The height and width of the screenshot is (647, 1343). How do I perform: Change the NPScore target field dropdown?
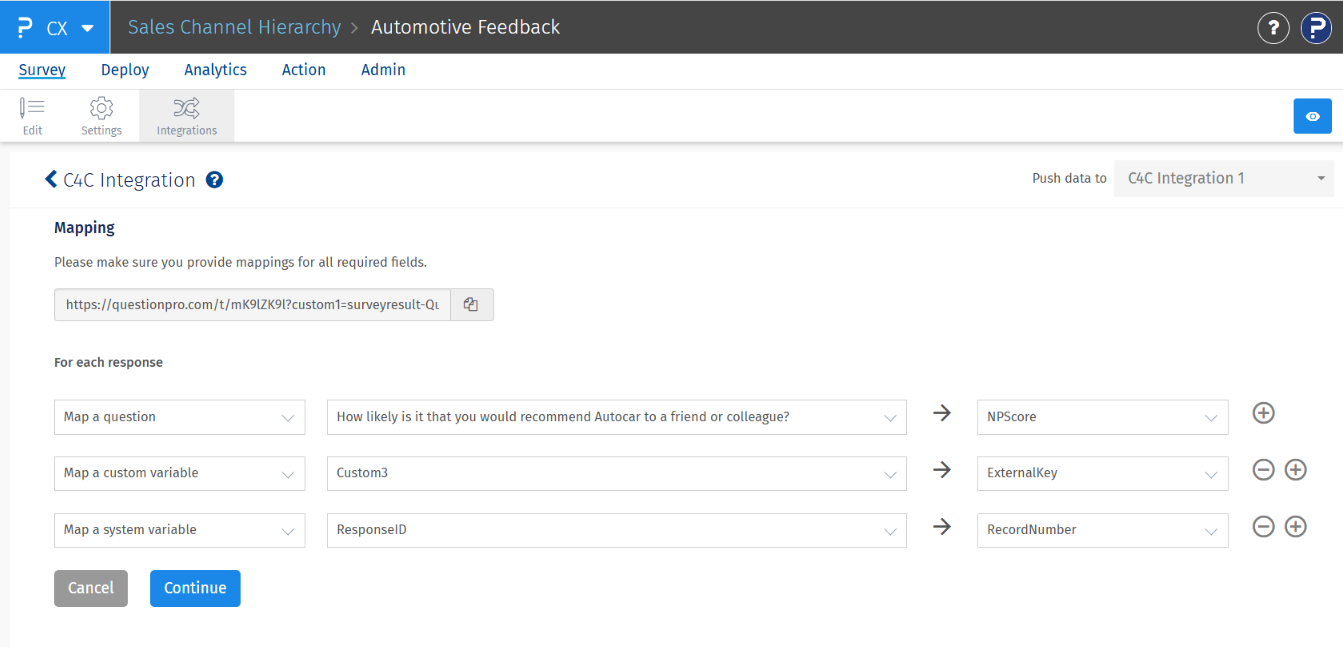click(x=1102, y=417)
